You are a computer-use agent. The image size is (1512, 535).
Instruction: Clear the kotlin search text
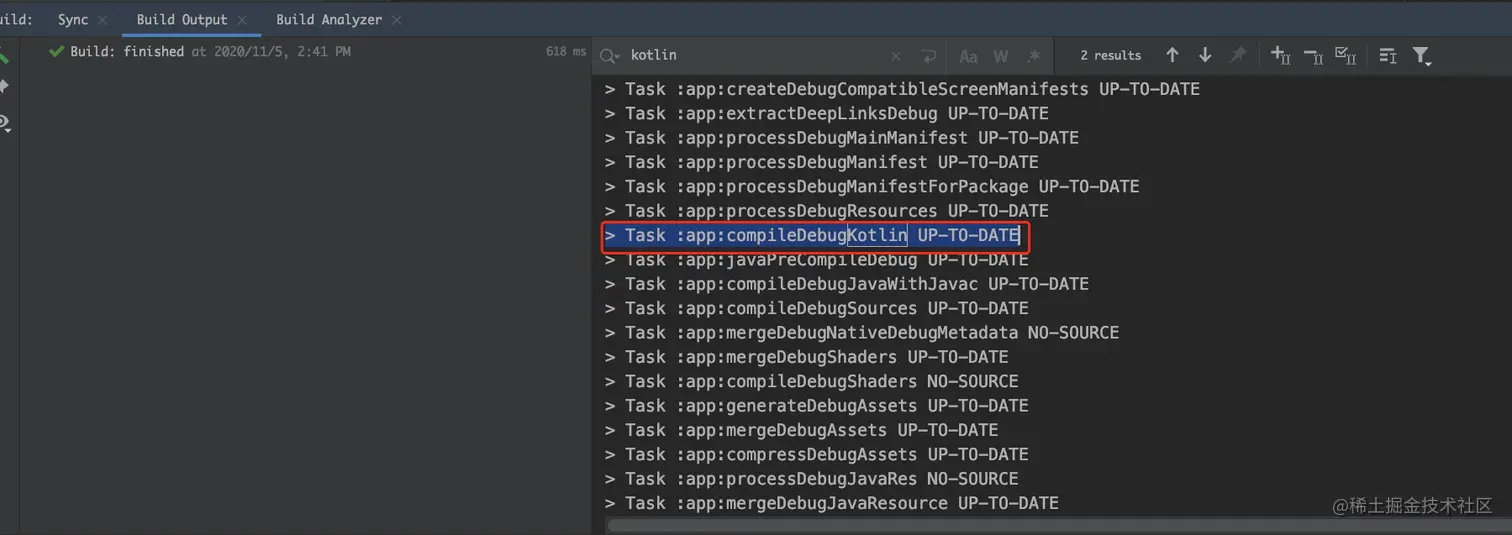(896, 56)
